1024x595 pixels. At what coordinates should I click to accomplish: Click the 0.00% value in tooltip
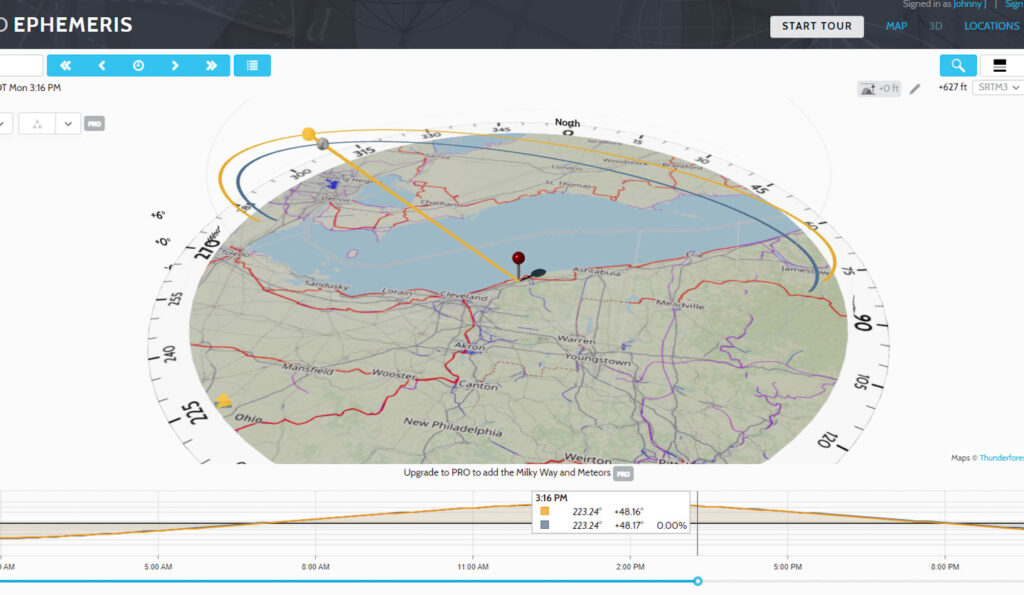tap(671, 525)
